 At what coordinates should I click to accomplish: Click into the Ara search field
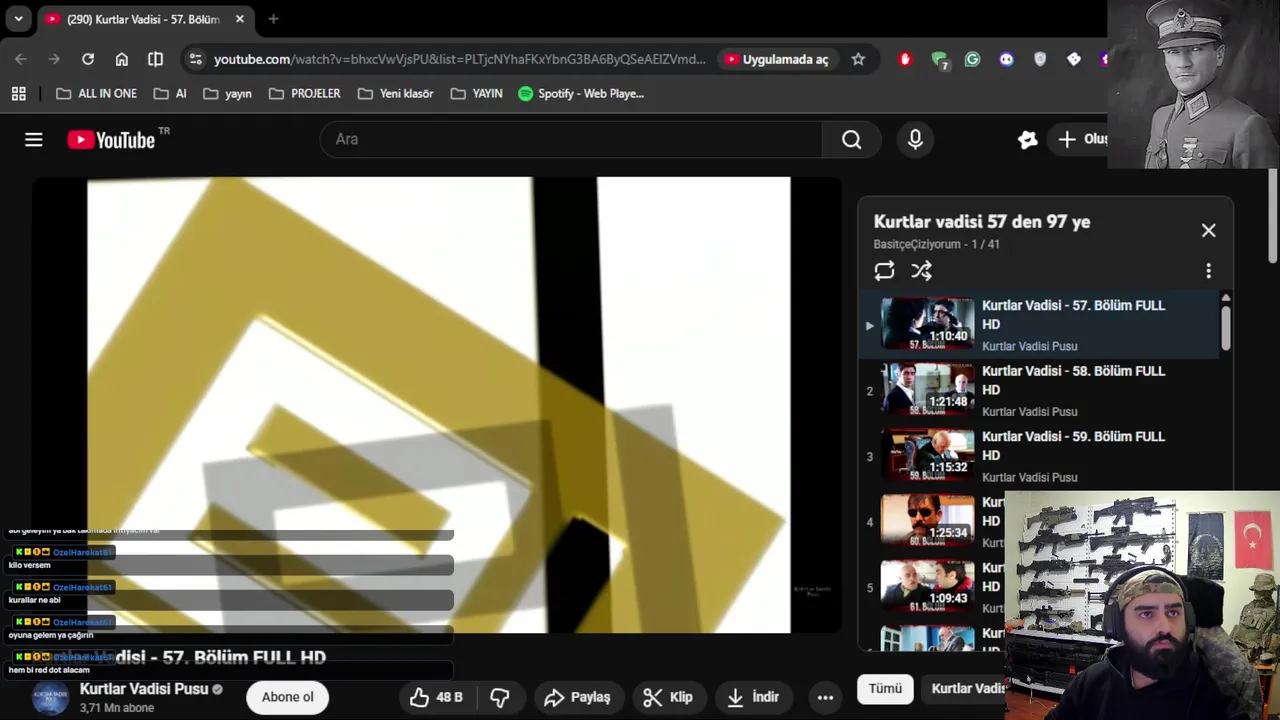point(571,140)
